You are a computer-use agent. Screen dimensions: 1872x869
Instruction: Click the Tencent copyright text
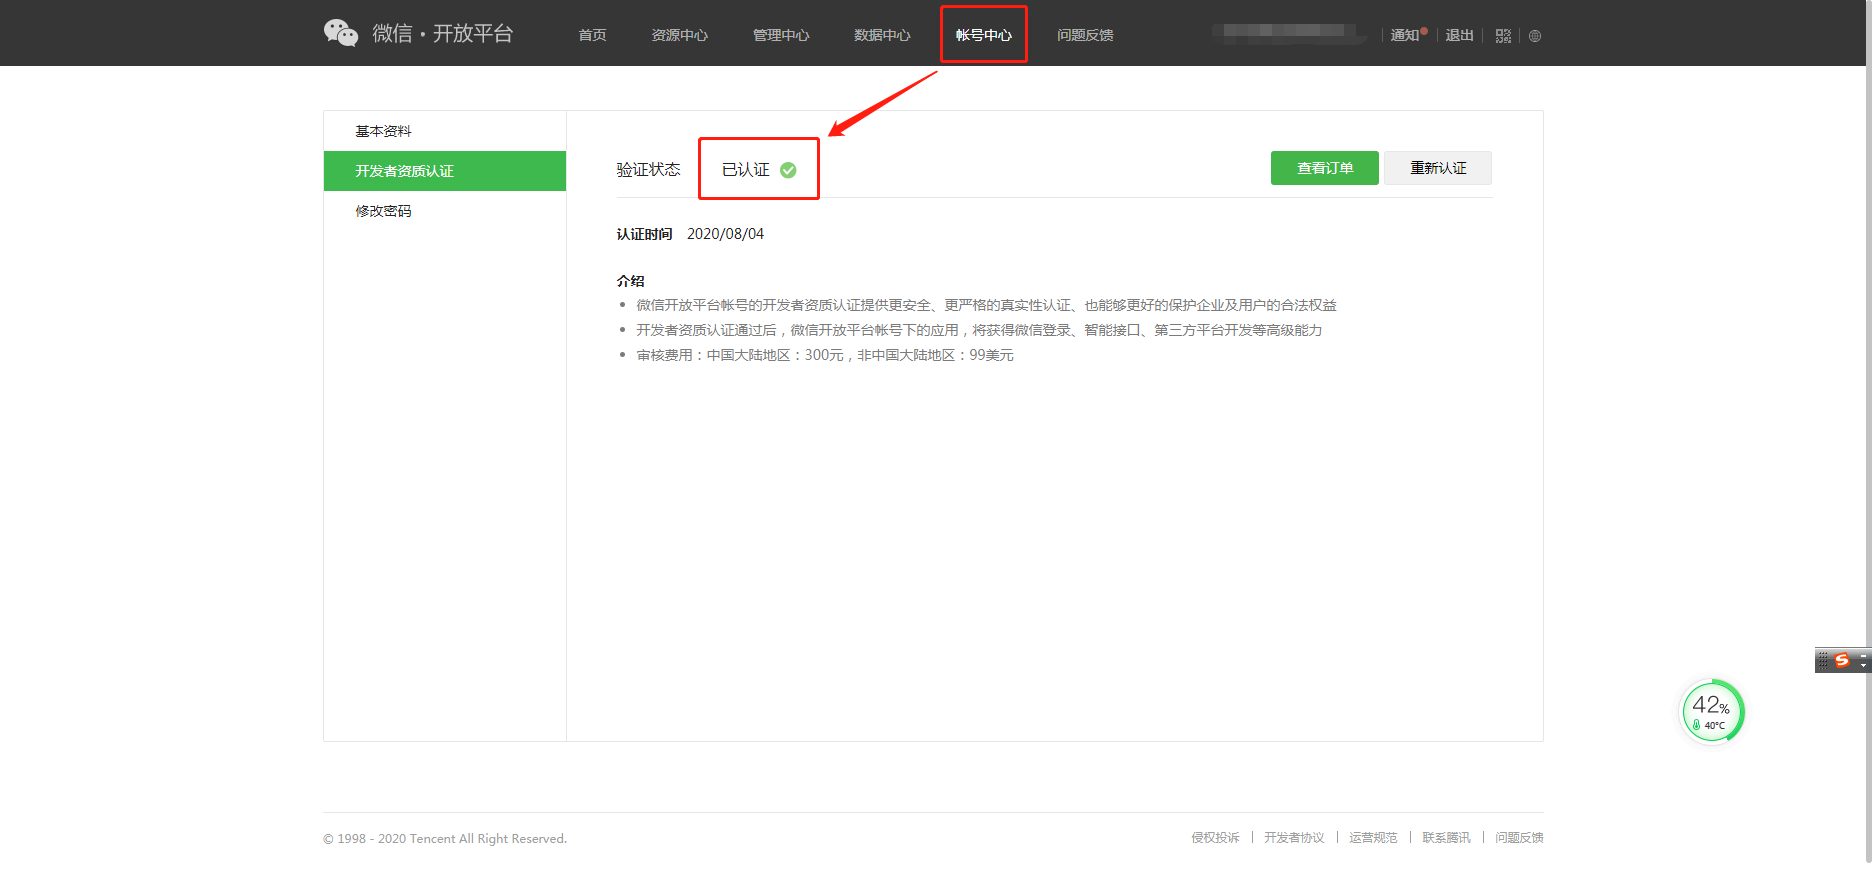point(445,839)
